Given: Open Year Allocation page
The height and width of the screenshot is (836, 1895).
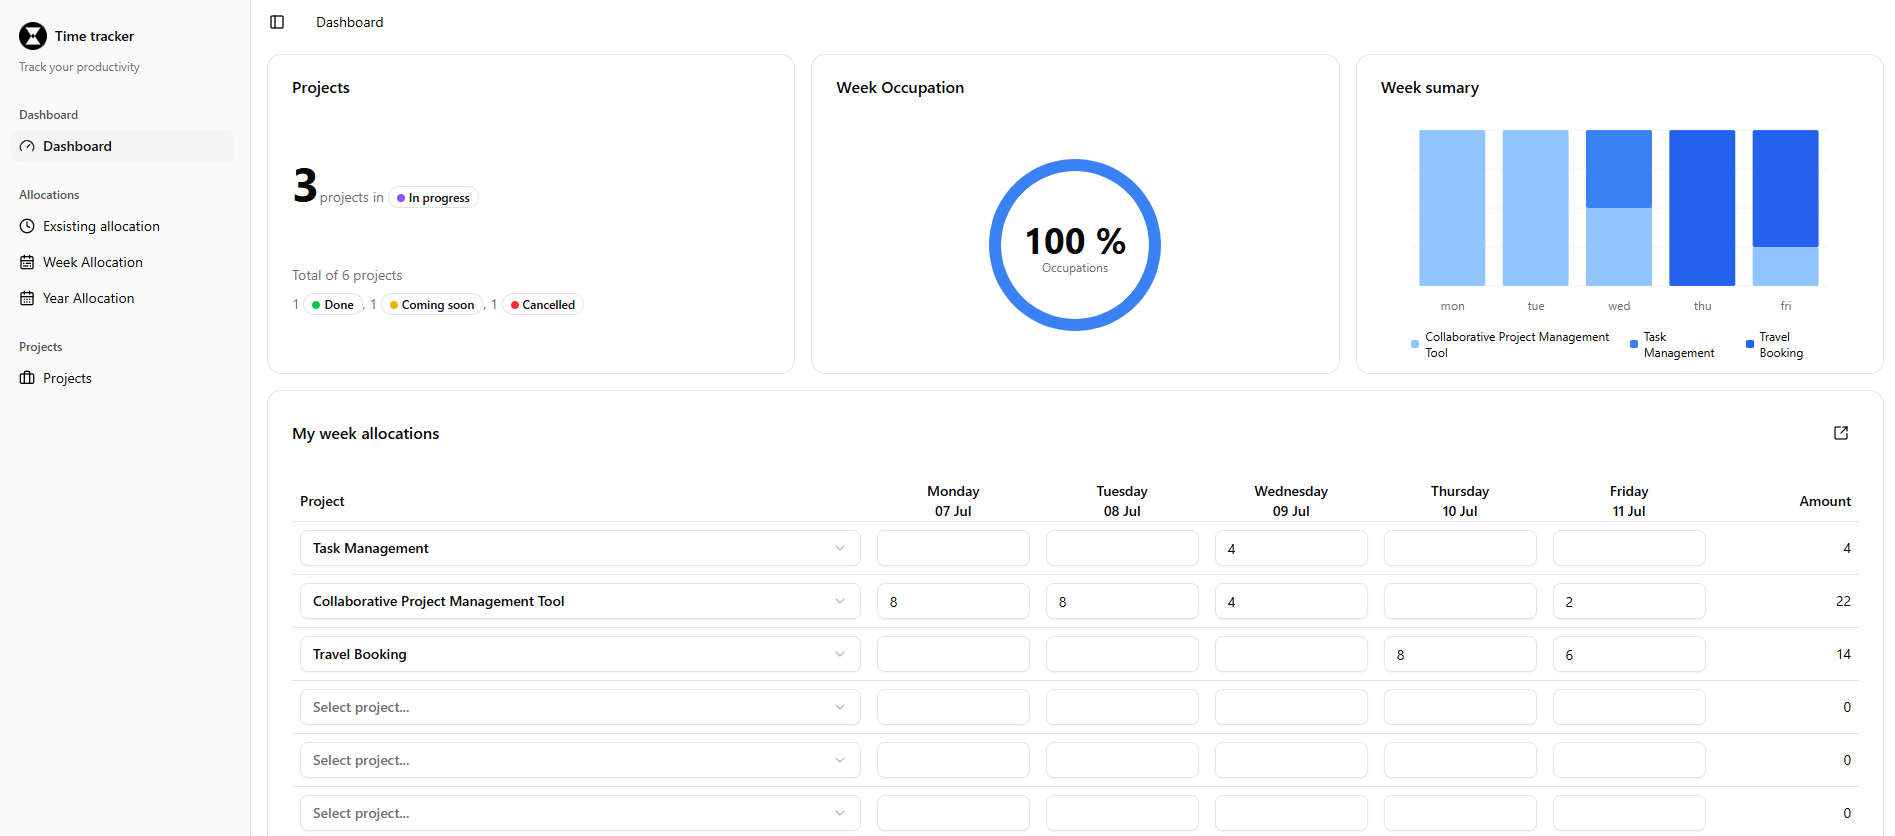Looking at the screenshot, I should pos(122,298).
